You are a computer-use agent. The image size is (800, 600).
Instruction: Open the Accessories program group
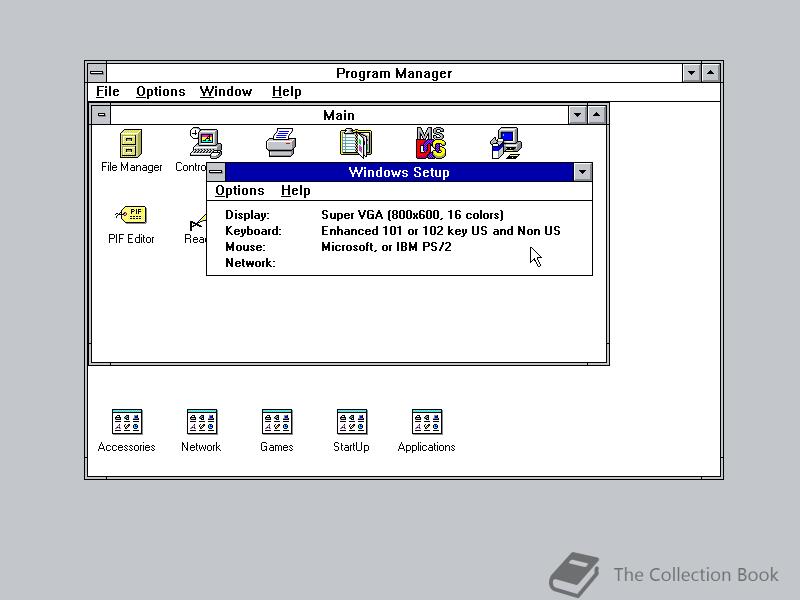[127, 422]
